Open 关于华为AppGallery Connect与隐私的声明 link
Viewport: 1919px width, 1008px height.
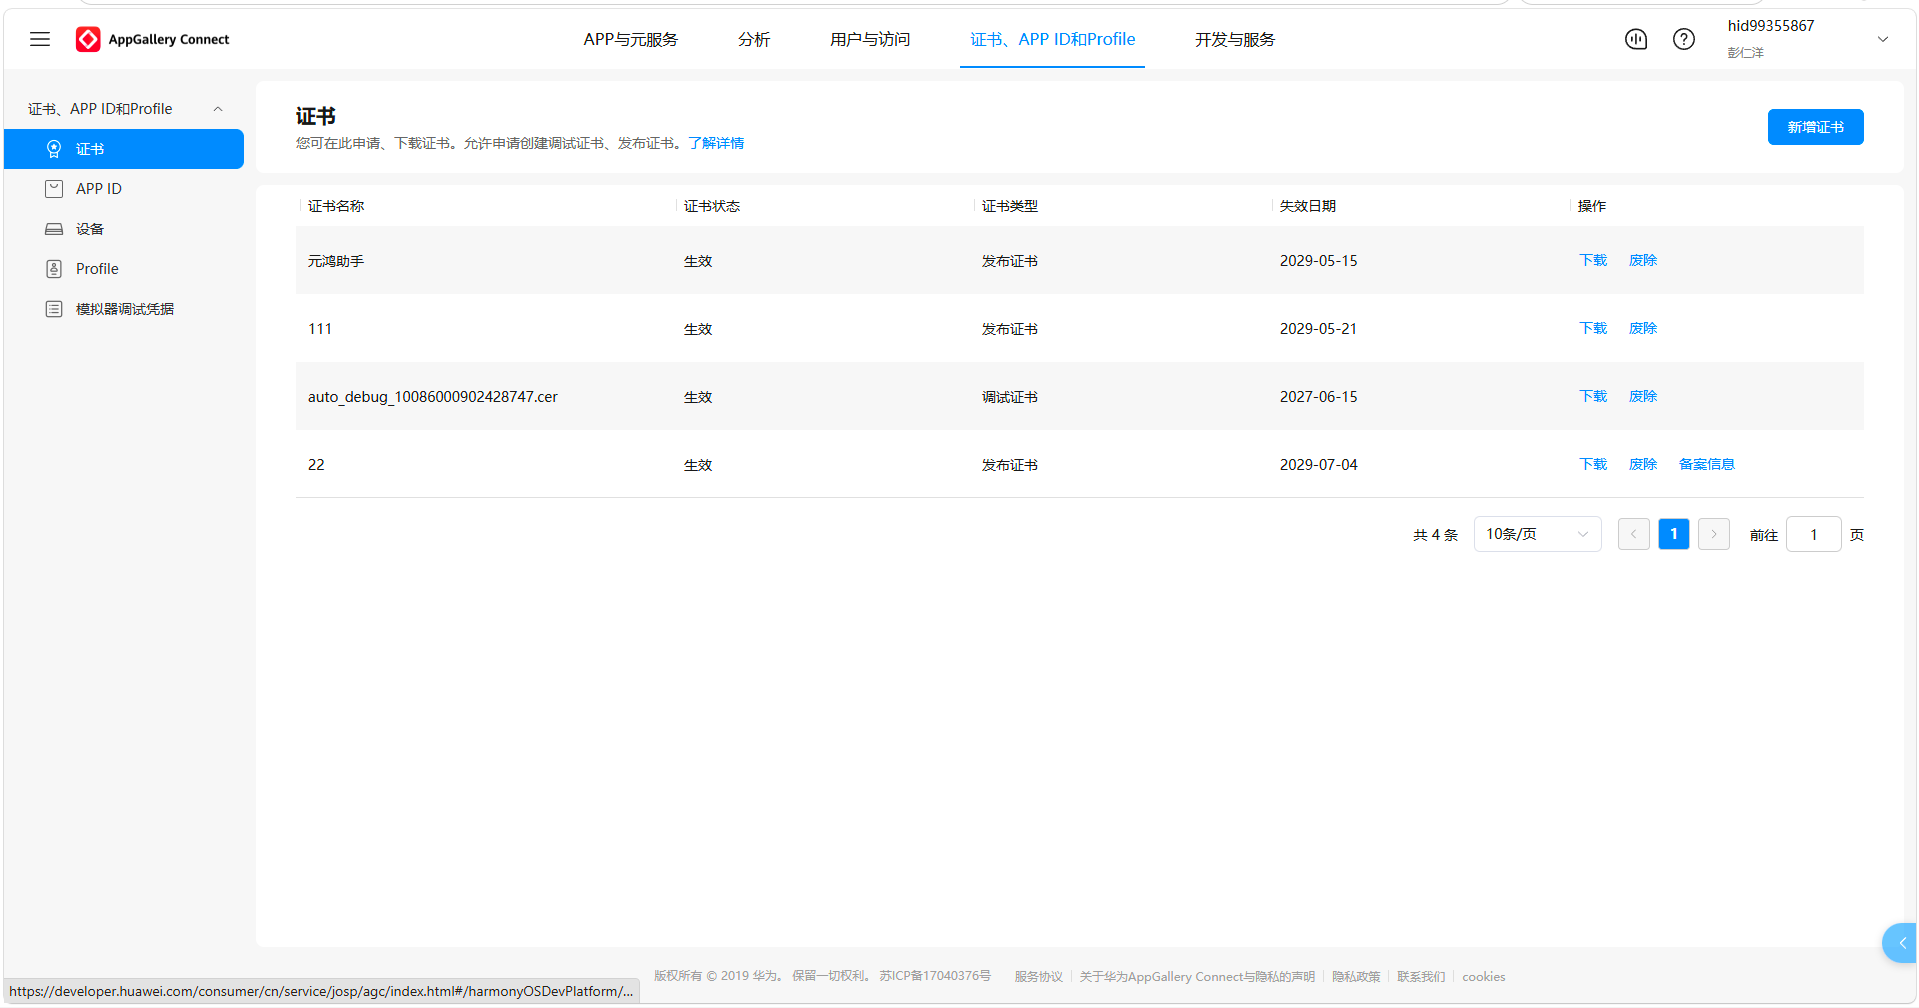click(x=1197, y=977)
